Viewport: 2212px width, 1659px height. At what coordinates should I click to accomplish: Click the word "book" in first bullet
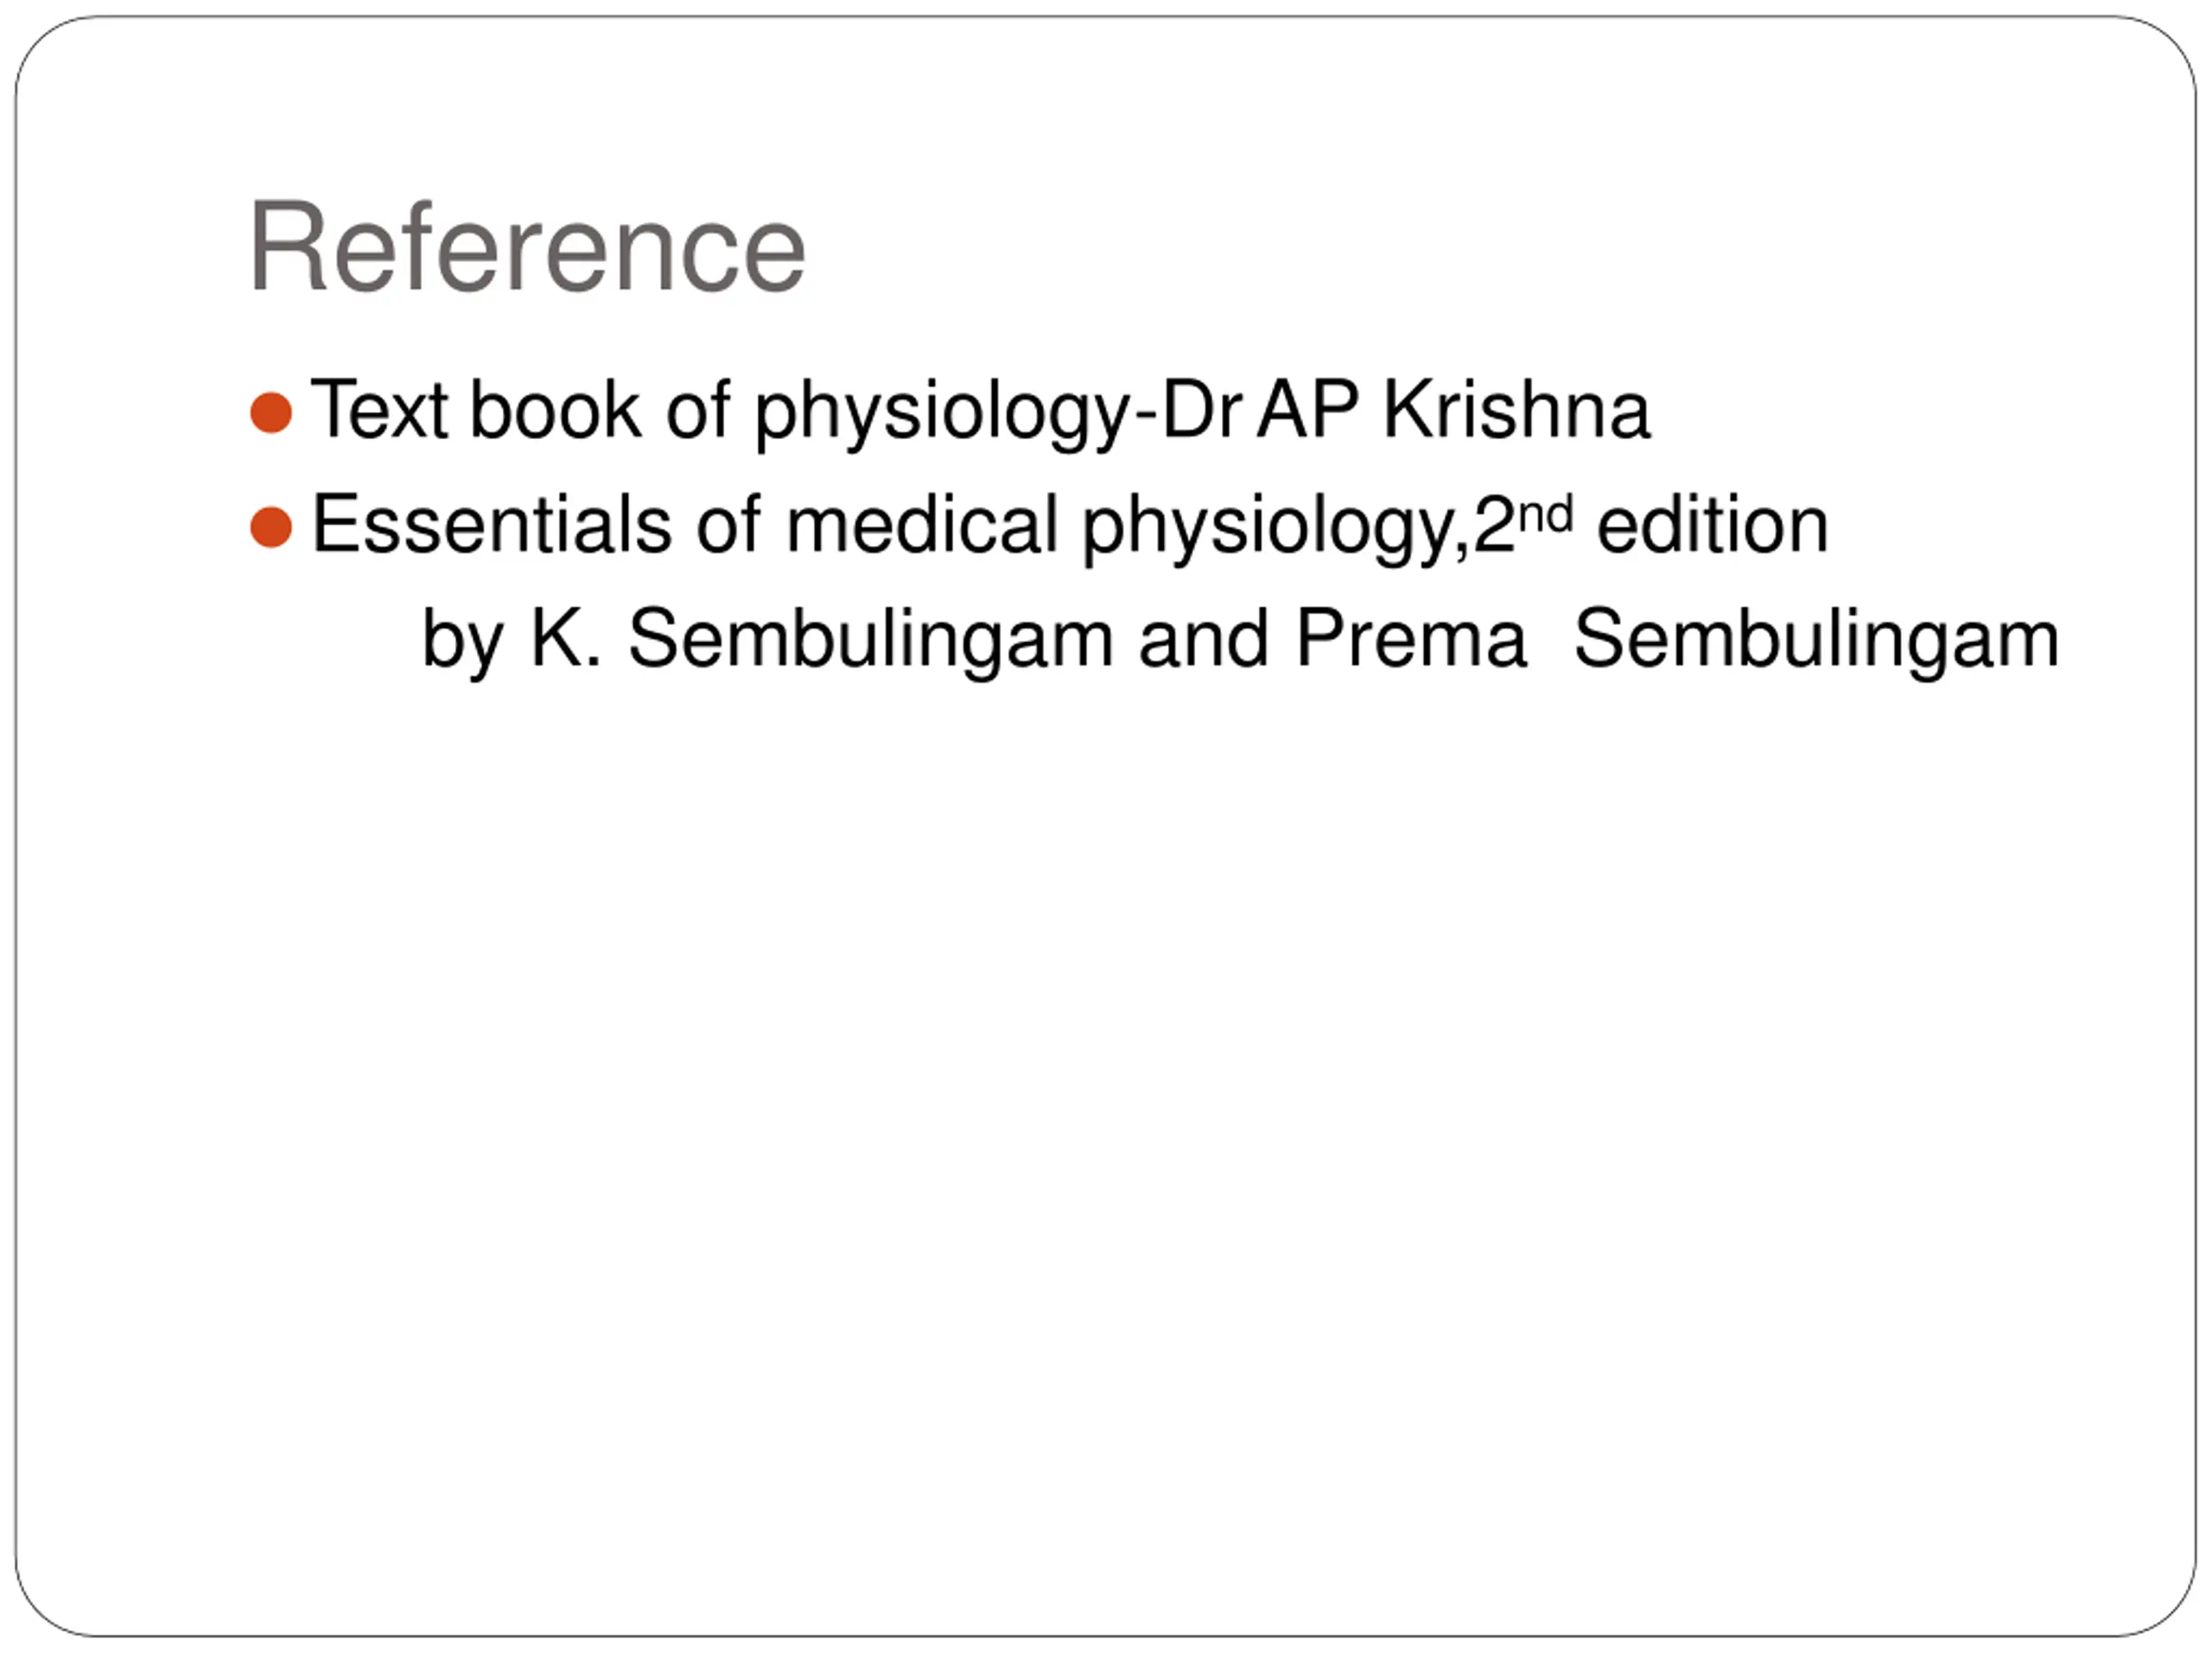tap(555, 410)
